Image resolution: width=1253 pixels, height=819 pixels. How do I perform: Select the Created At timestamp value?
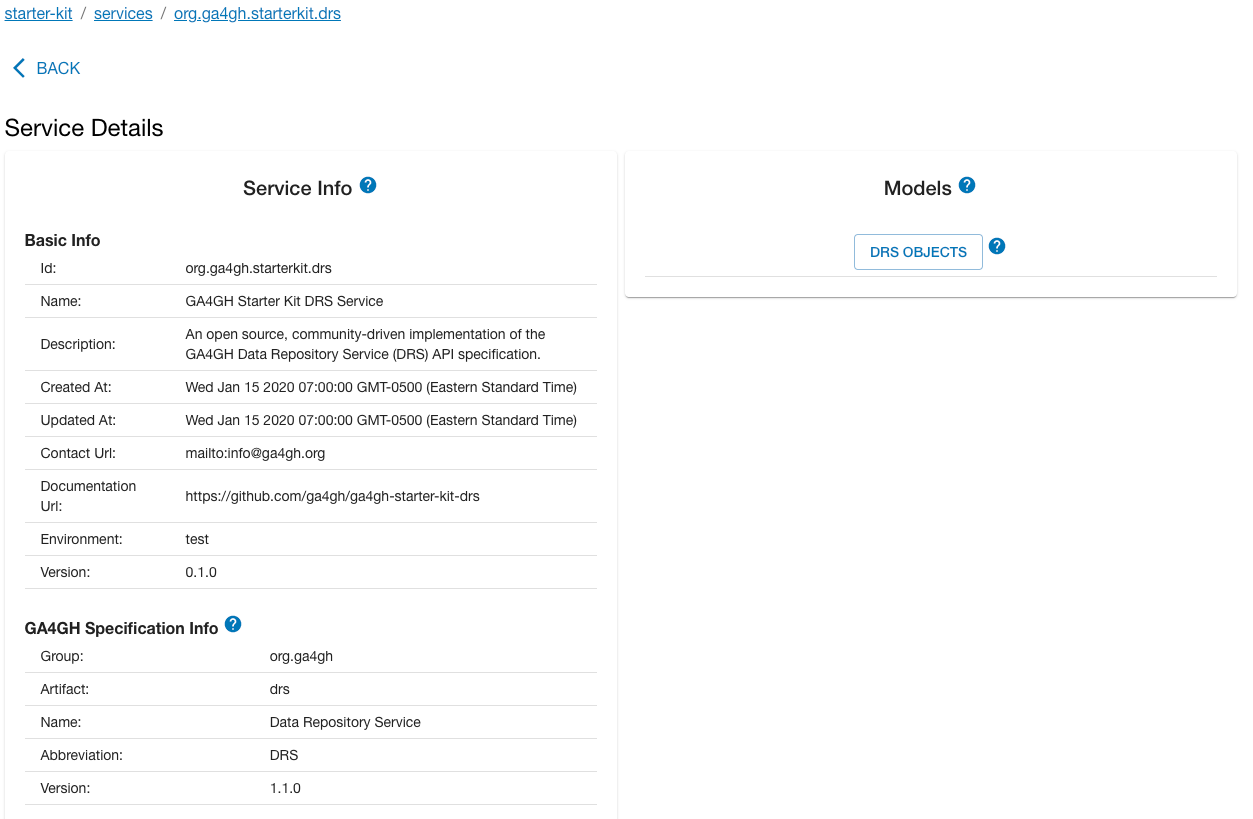point(381,387)
